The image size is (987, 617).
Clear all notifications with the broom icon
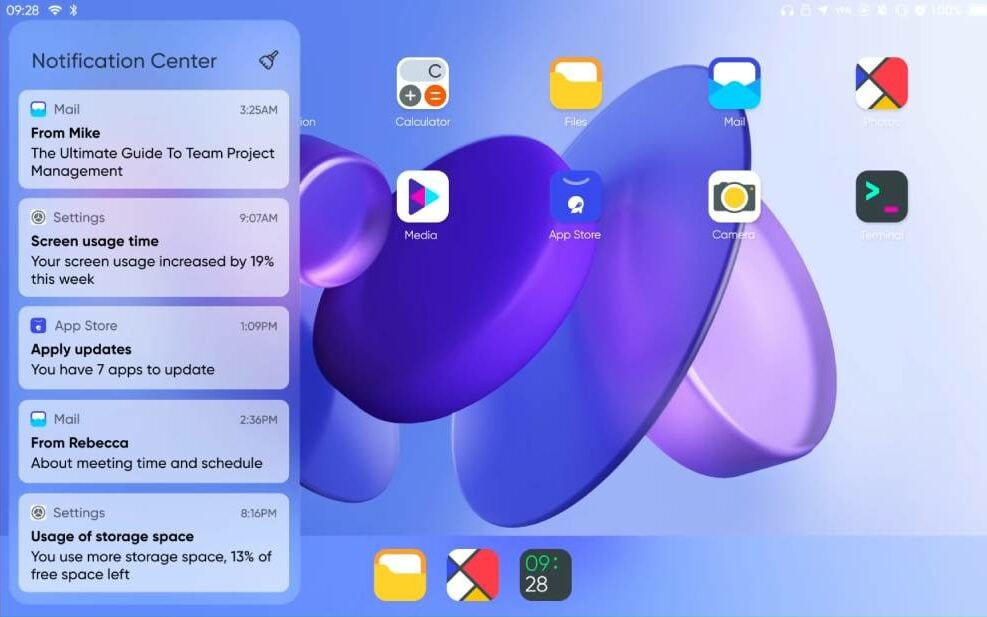[269, 61]
